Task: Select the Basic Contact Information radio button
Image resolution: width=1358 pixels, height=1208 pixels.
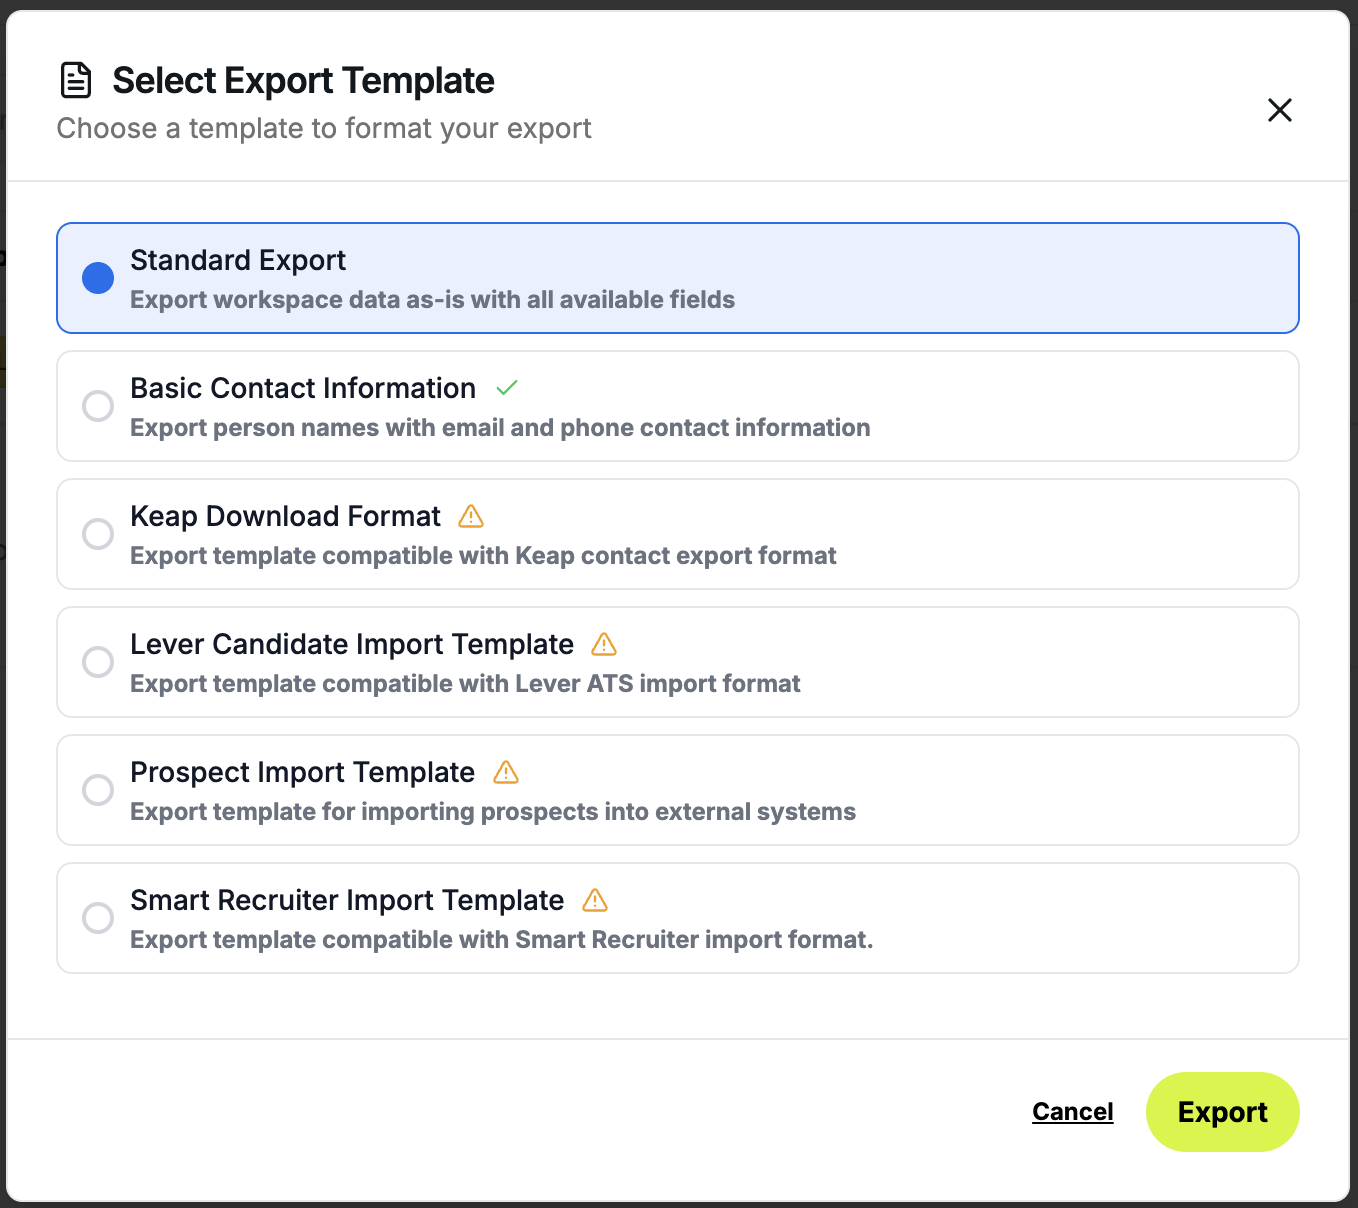Action: coord(98,405)
